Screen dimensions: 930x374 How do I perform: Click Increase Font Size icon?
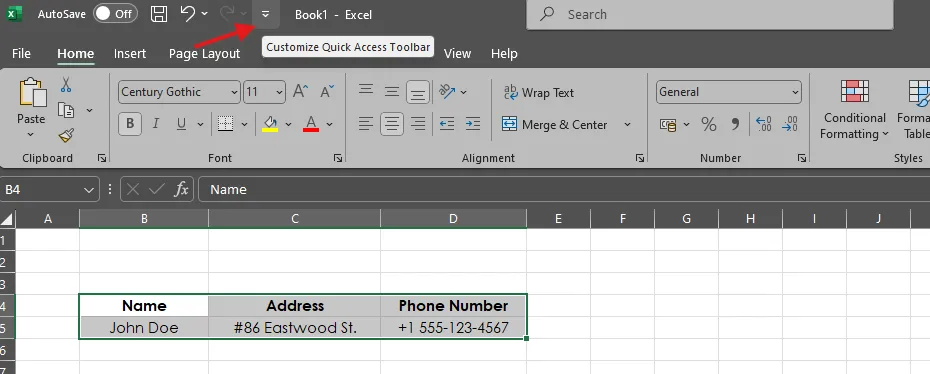tap(301, 91)
